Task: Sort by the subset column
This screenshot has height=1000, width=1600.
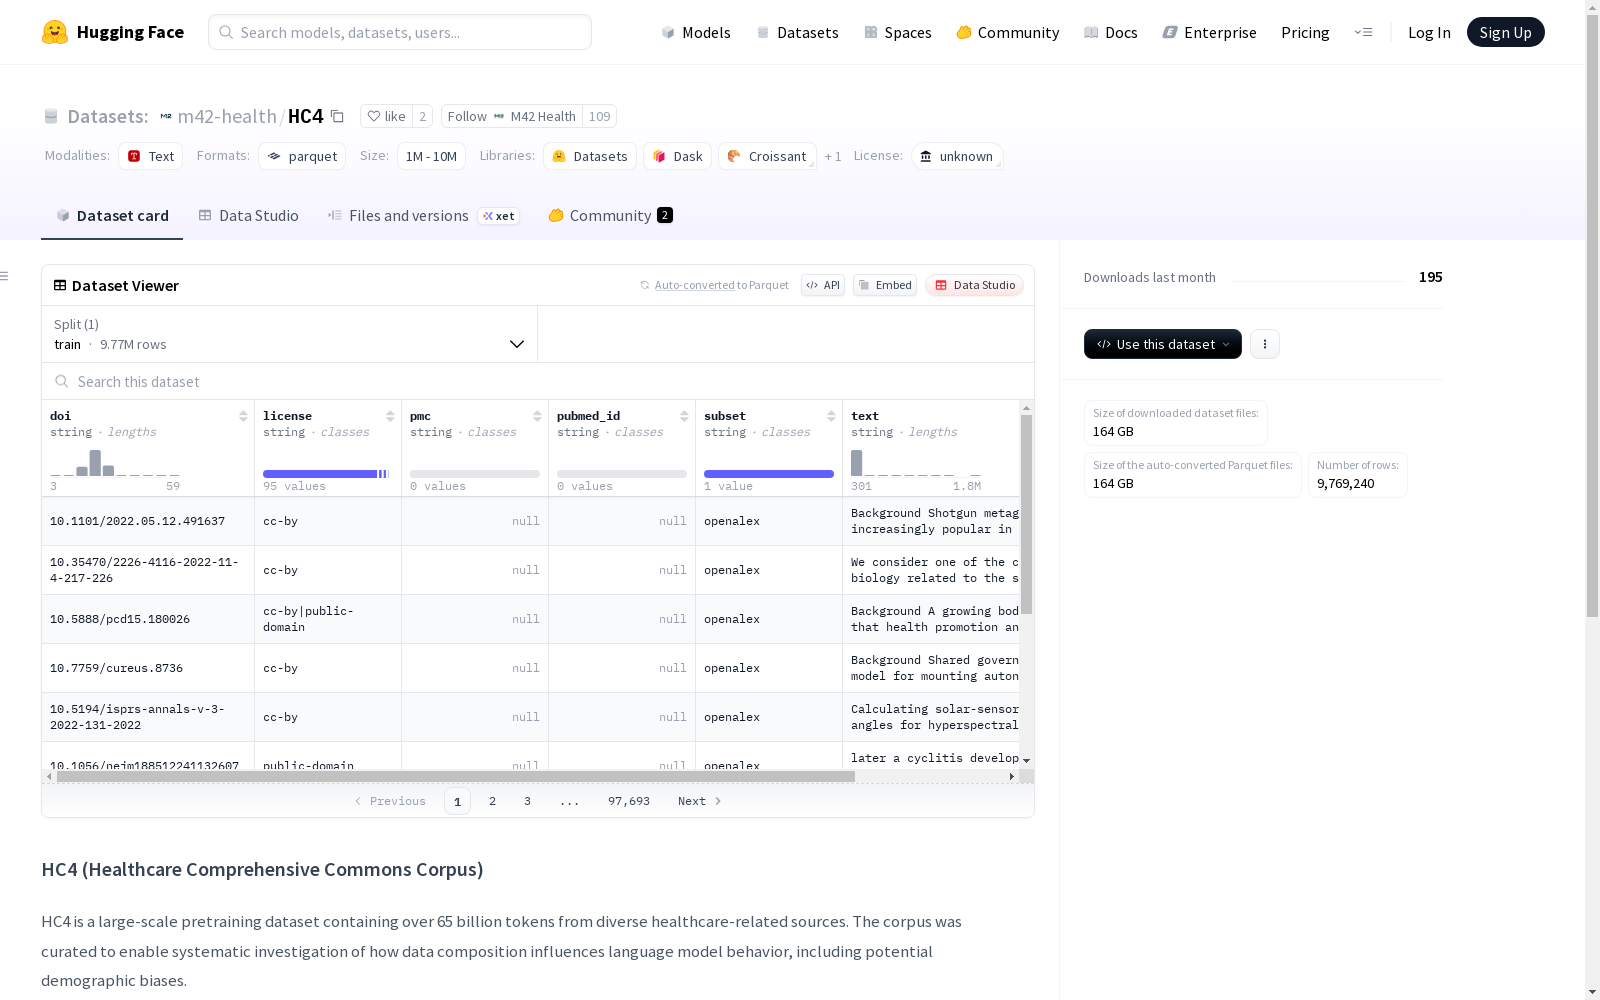Action: tap(831, 416)
